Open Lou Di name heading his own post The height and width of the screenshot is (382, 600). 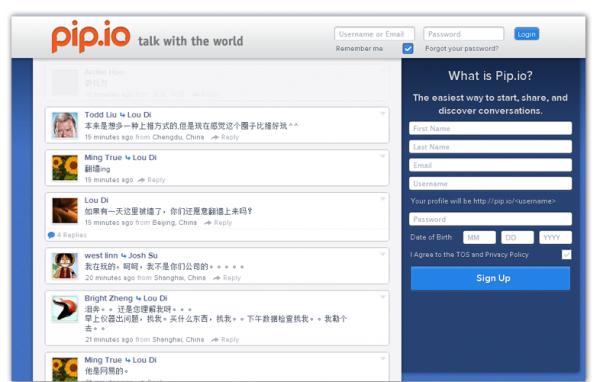[x=96, y=200]
